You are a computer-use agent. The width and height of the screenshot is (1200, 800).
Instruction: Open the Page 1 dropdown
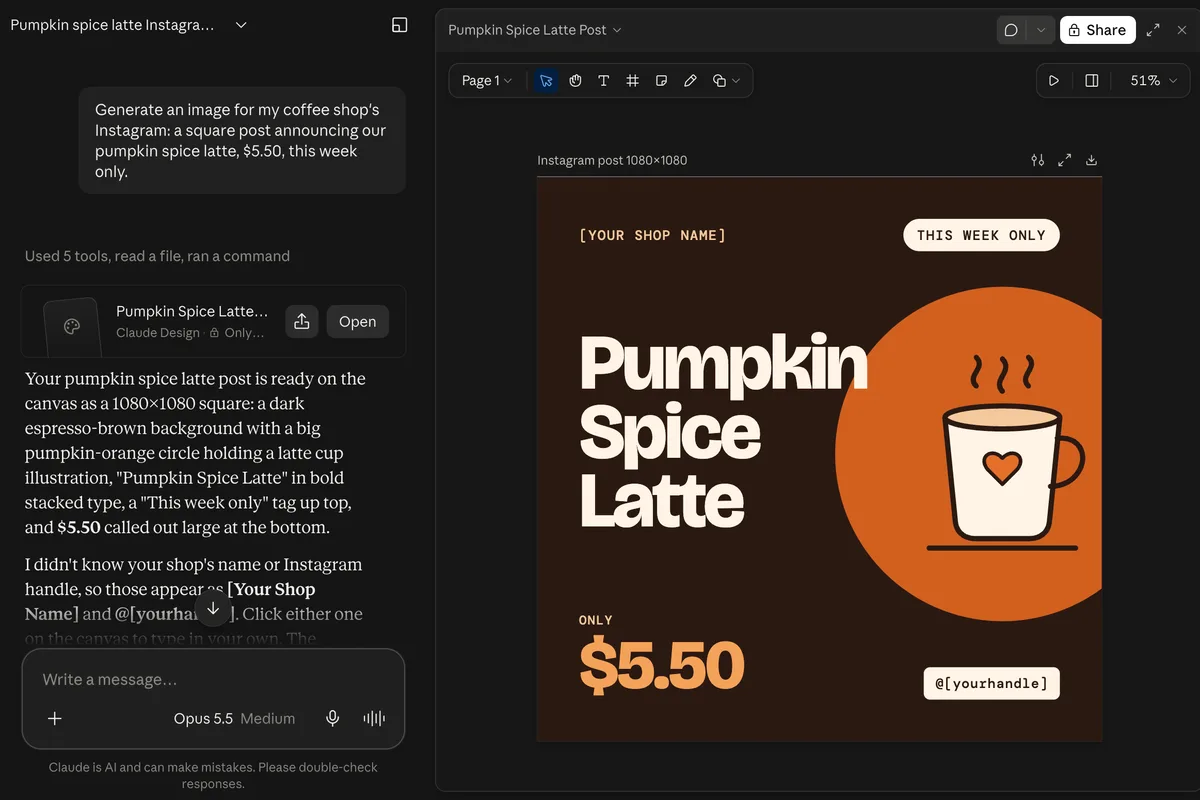point(487,81)
